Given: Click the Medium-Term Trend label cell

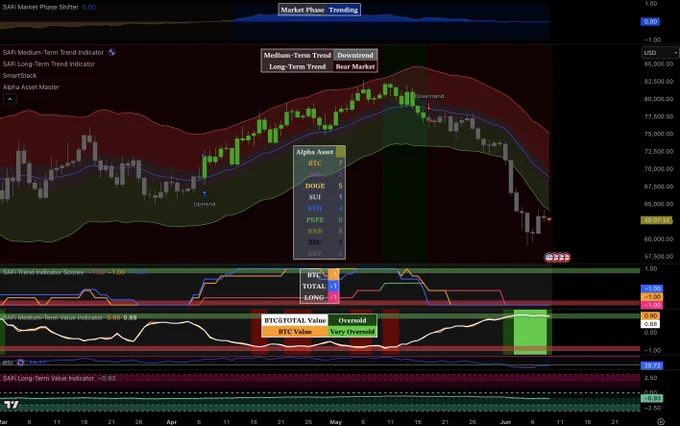Looking at the screenshot, I should [x=298, y=55].
